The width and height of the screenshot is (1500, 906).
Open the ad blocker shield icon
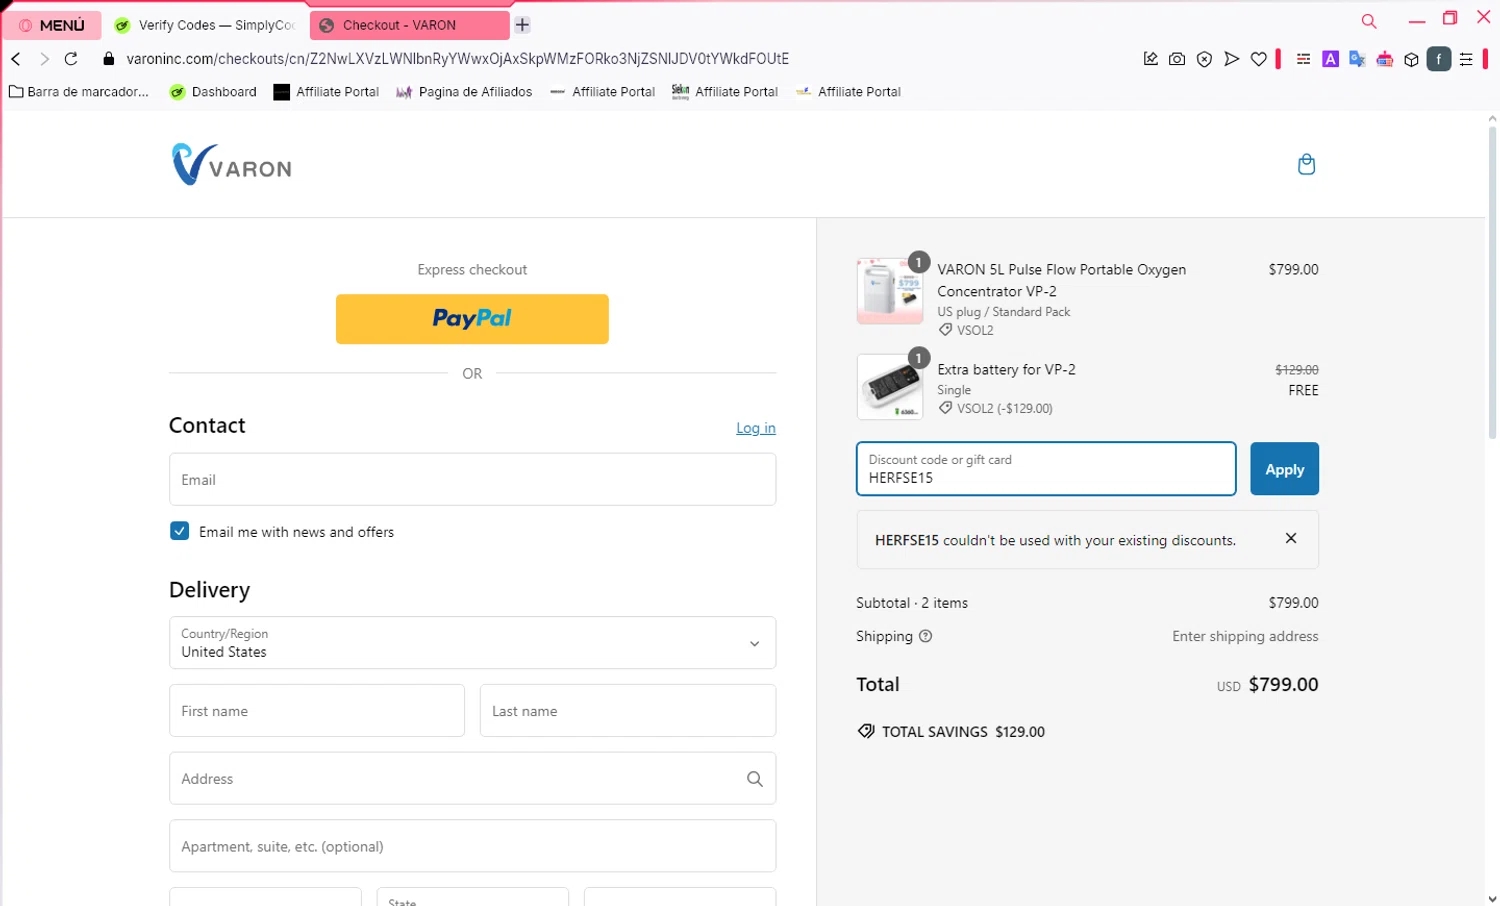click(x=1205, y=59)
